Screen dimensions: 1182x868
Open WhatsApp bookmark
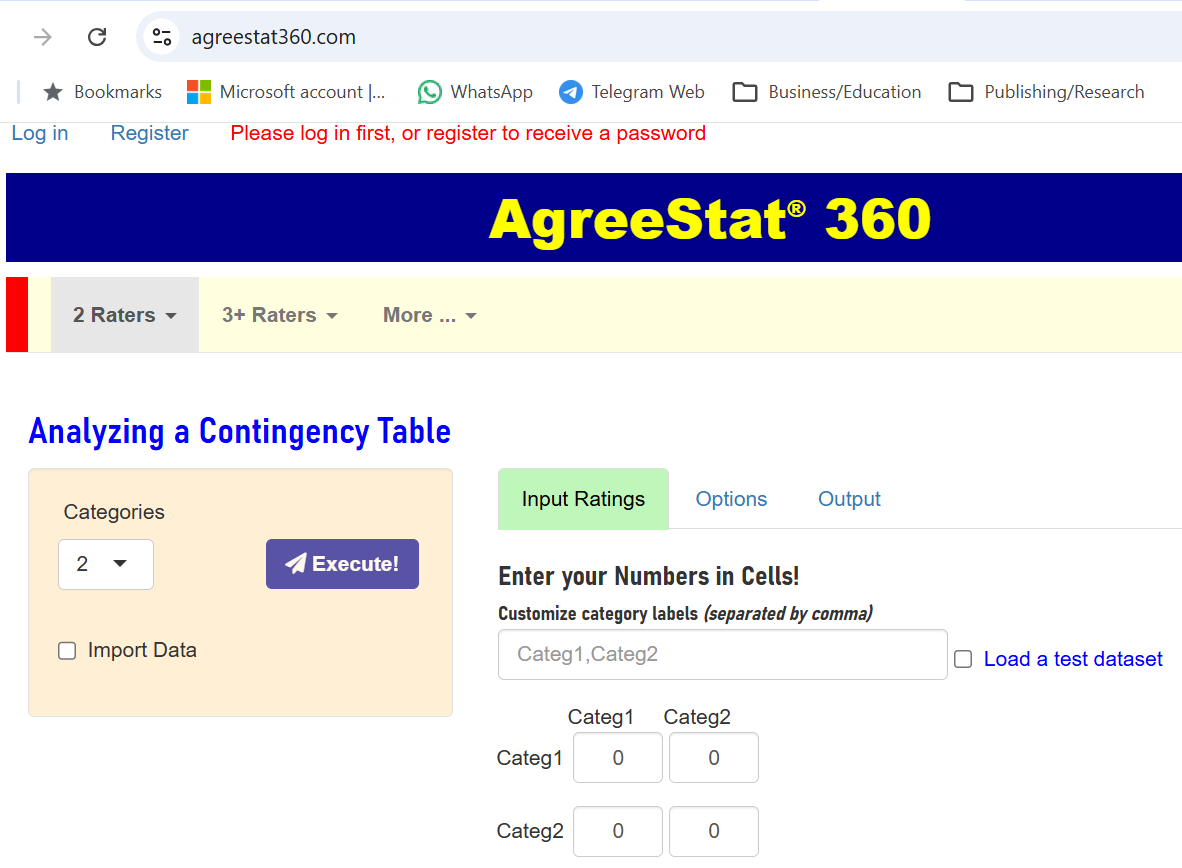point(475,92)
